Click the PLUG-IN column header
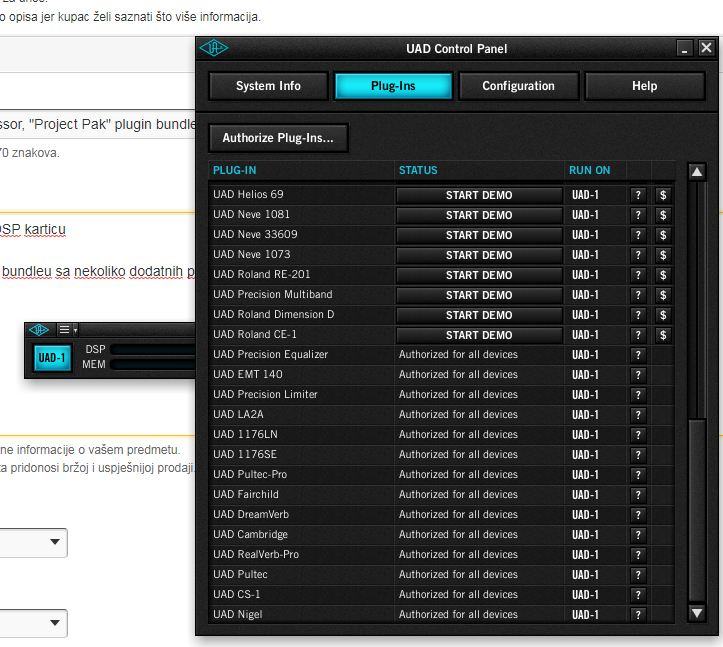The image size is (723, 647). pos(234,170)
